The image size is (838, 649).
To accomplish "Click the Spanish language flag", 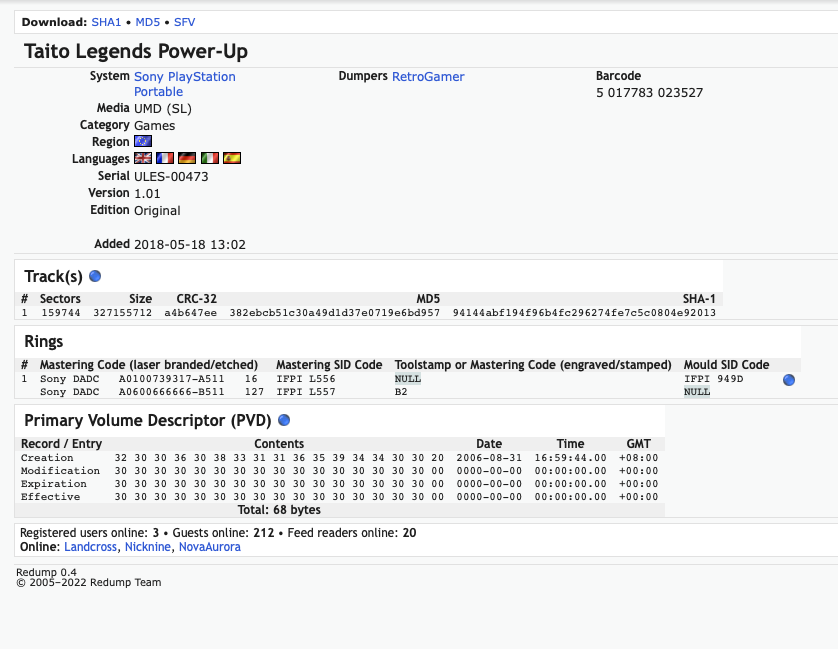I will [x=232, y=158].
